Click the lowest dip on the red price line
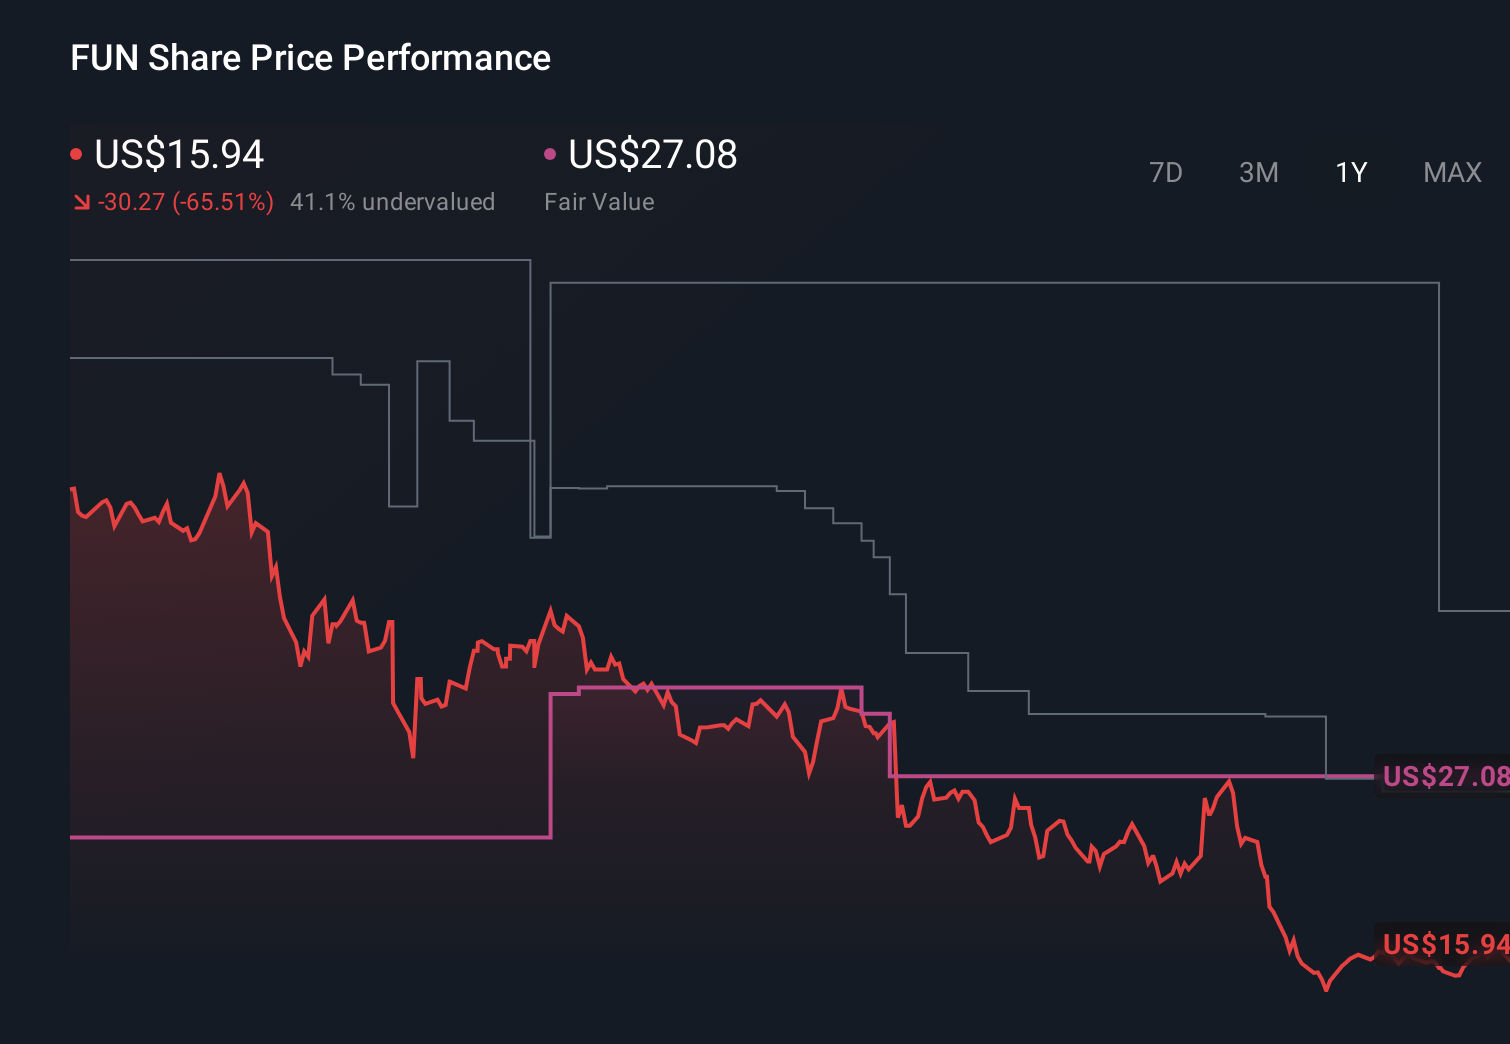Screen dimensions: 1510x1044 (x=1325, y=990)
